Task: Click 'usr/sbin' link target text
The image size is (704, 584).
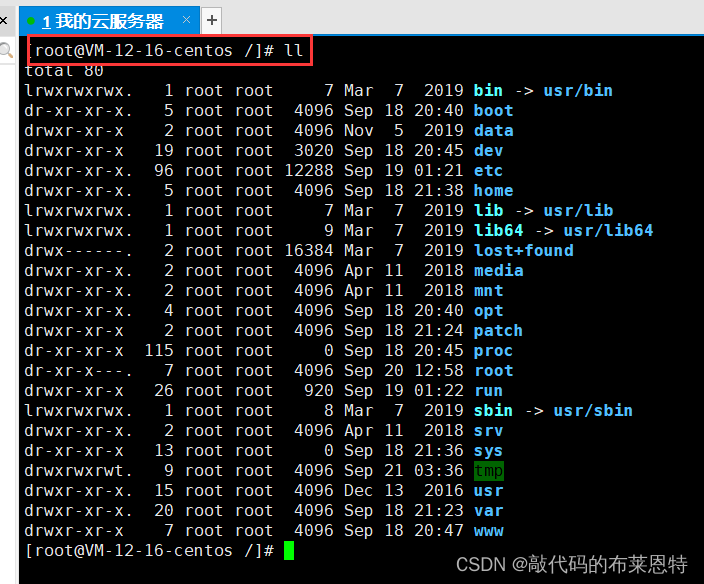Action: pyautogui.click(x=593, y=411)
